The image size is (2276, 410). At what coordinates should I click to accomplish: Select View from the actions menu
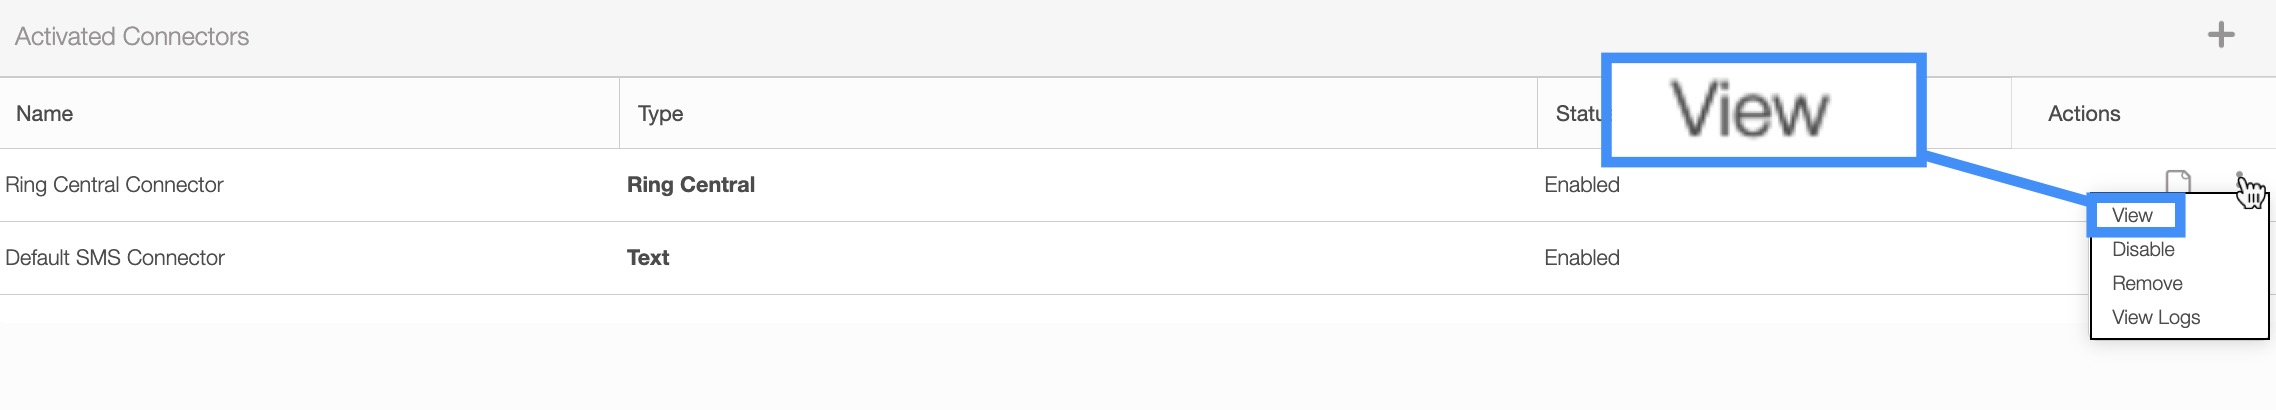[2132, 216]
